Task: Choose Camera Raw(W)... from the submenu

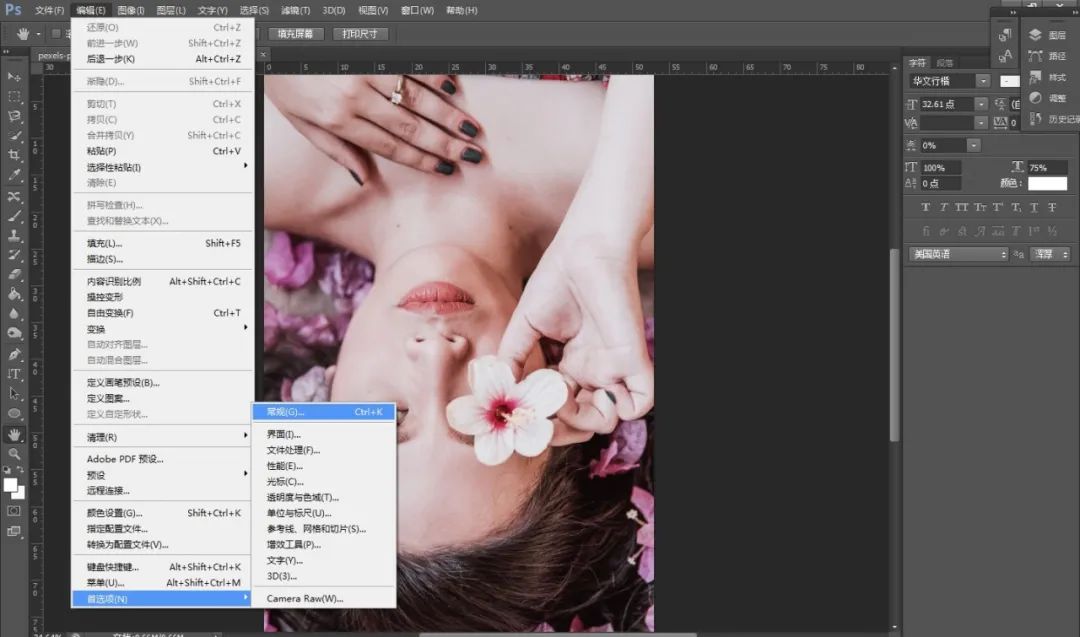Action: click(324, 598)
